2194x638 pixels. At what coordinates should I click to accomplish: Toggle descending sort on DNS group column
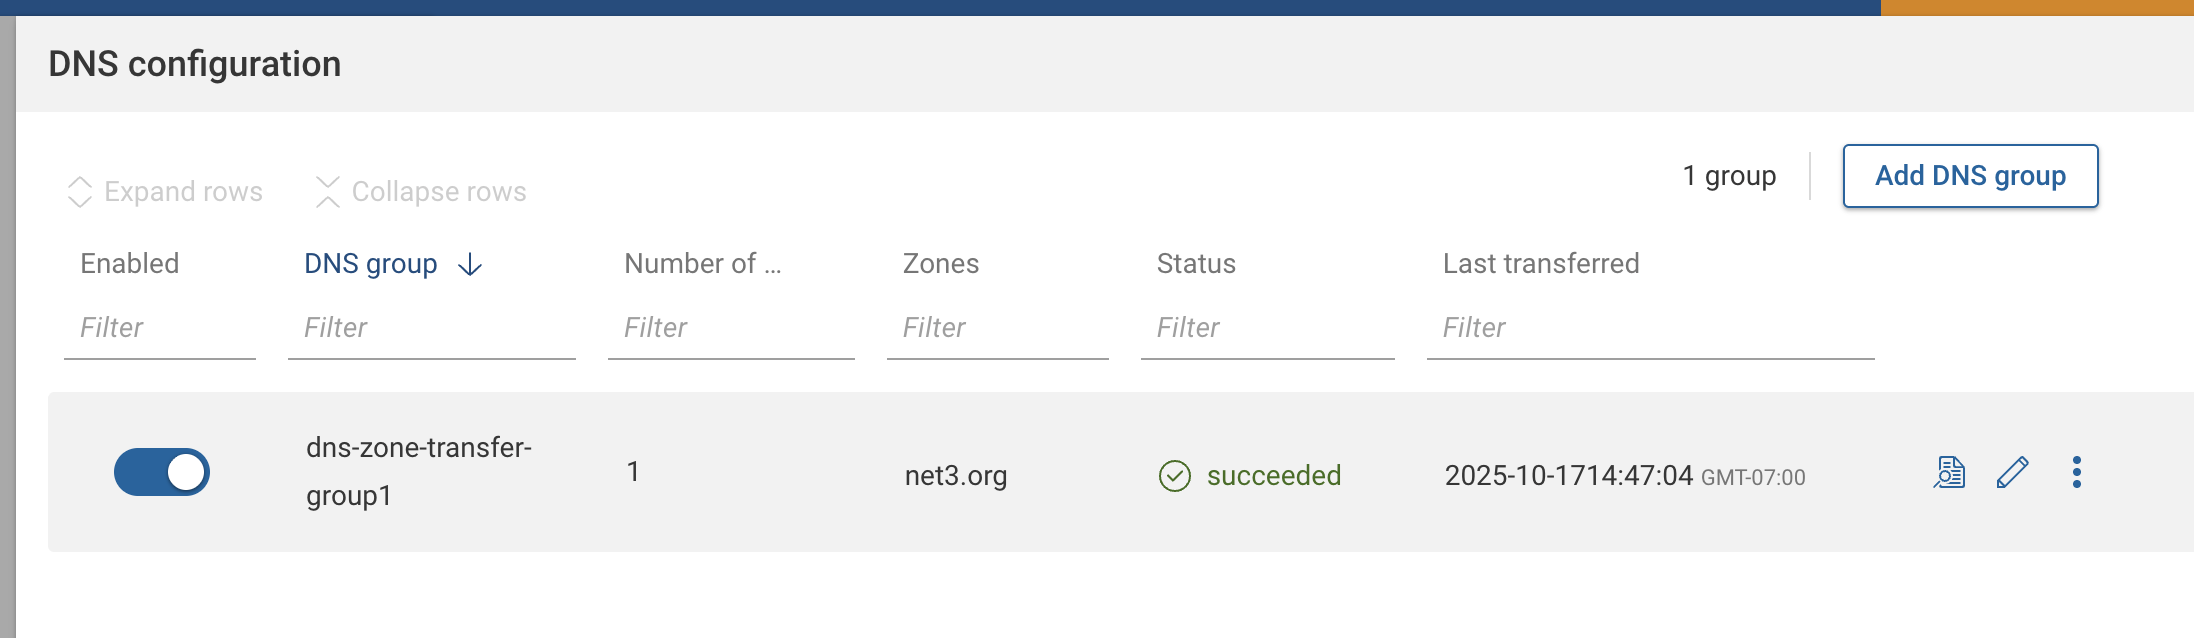469,264
